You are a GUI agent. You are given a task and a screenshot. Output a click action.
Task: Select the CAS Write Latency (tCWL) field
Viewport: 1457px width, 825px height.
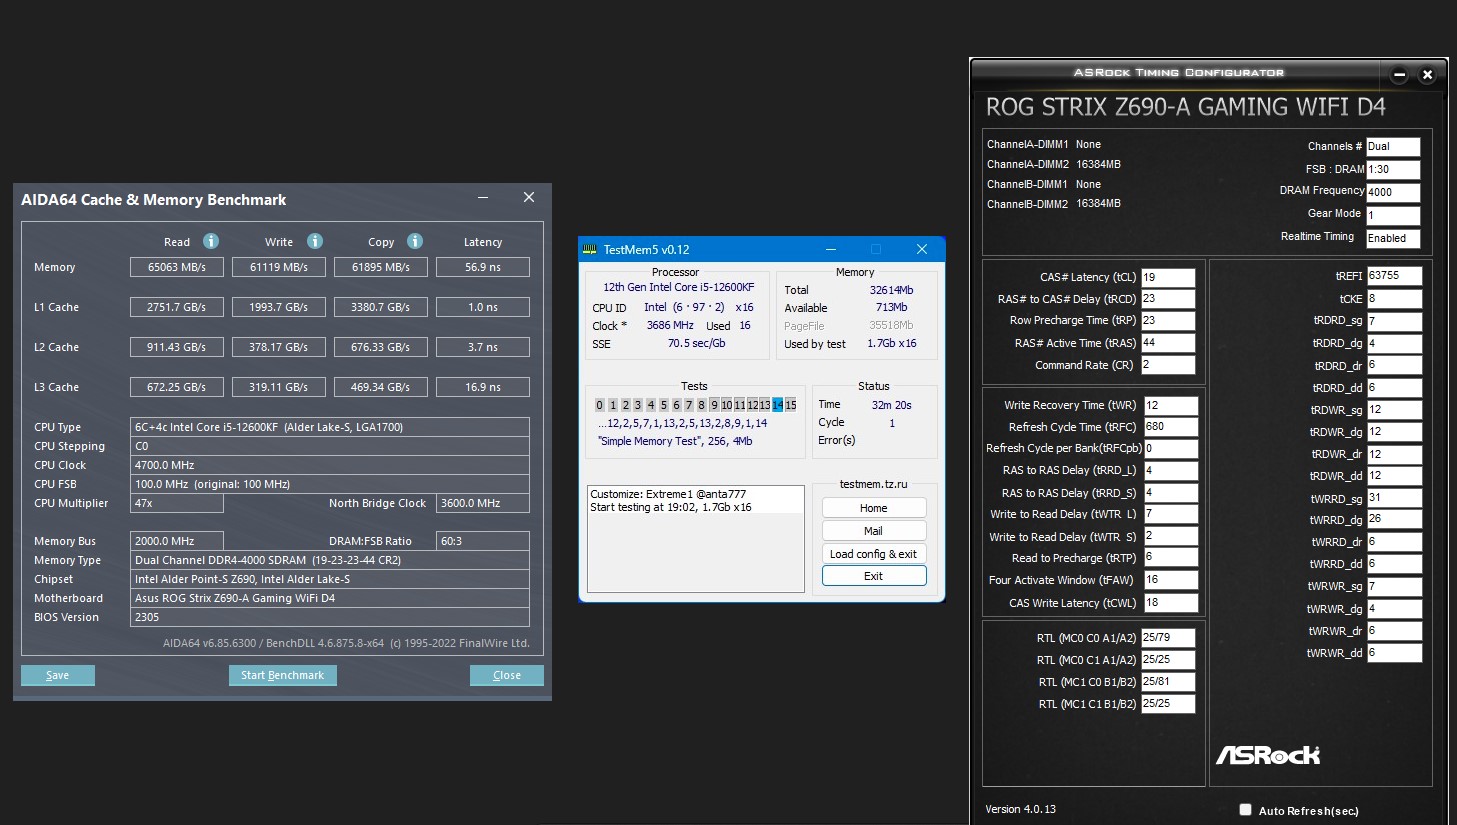[1171, 603]
